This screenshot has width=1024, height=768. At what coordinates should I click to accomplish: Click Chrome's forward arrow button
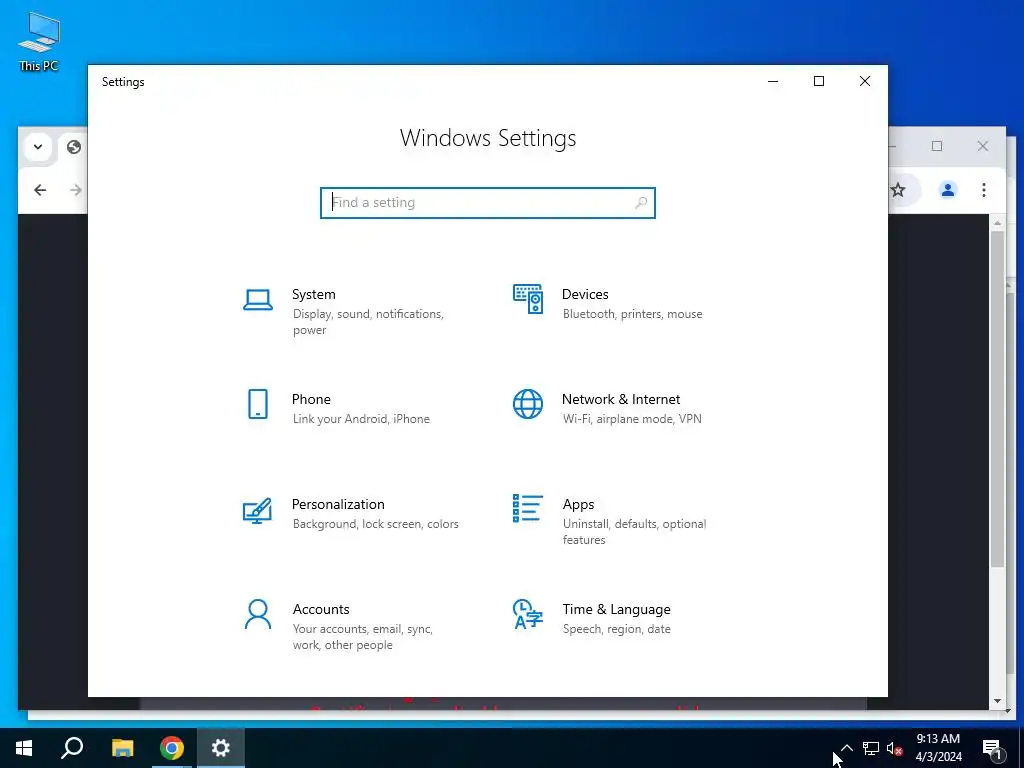click(76, 190)
